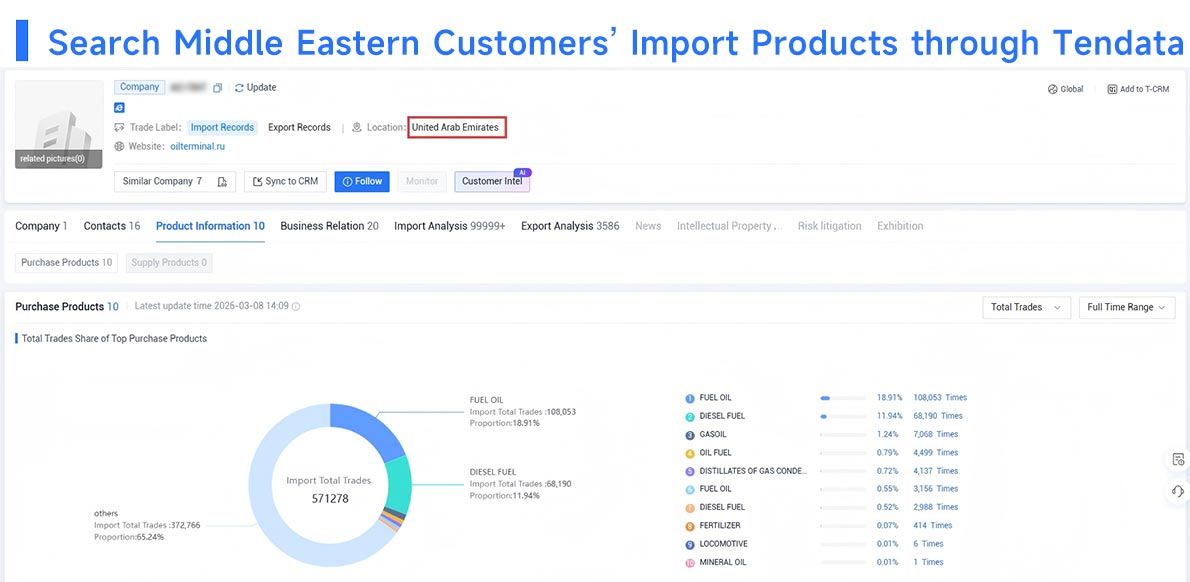
Task: Select the Export Records trade label
Action: [299, 127]
